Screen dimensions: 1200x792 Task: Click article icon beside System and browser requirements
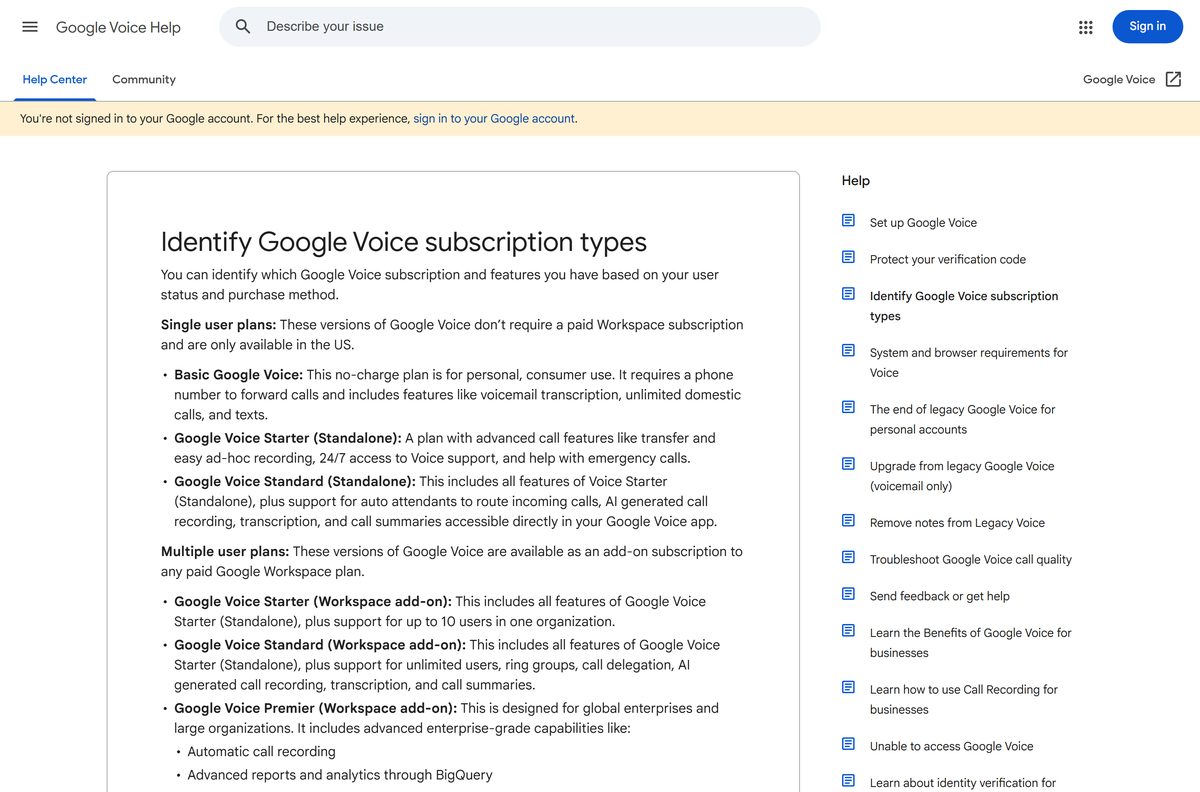848,351
